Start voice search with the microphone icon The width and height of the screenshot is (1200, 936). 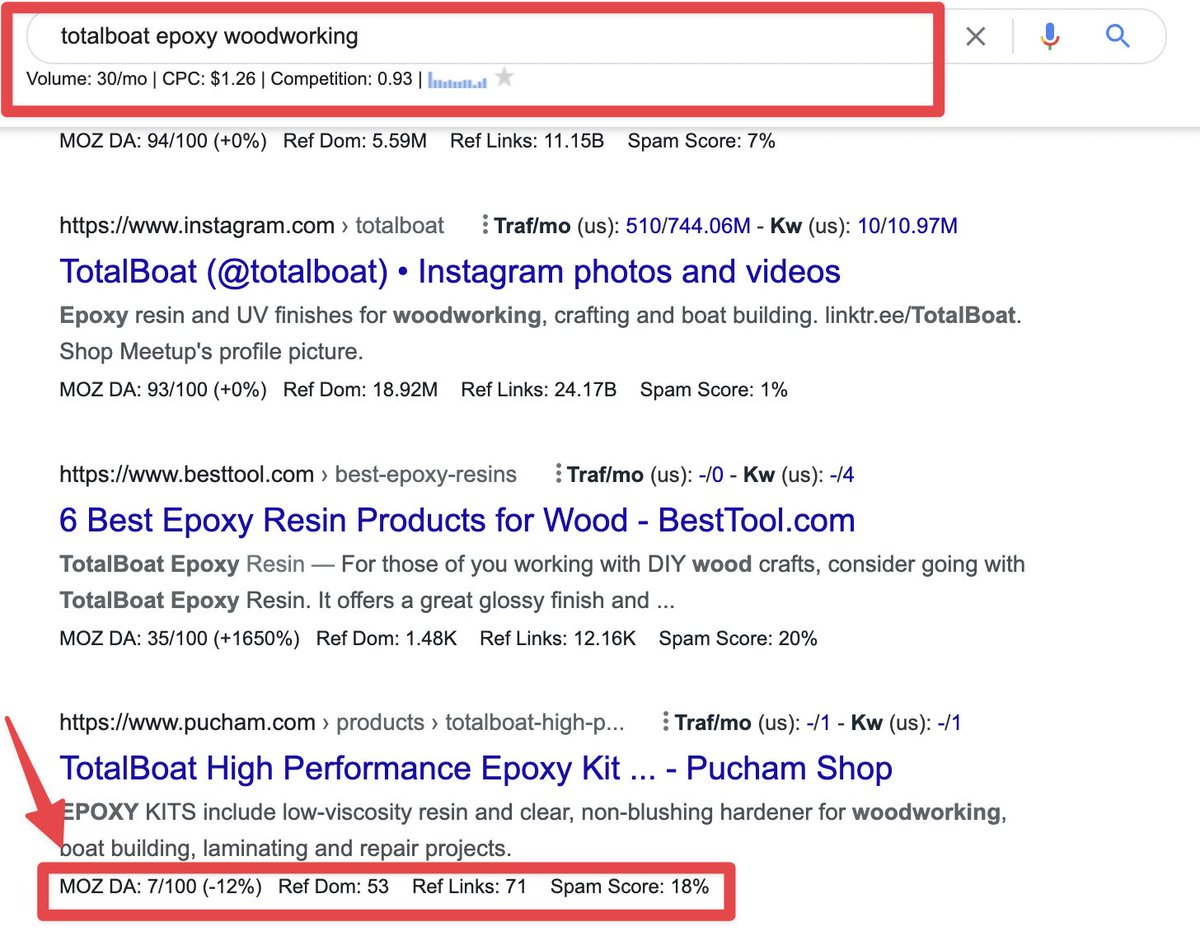pyautogui.click(x=1049, y=37)
